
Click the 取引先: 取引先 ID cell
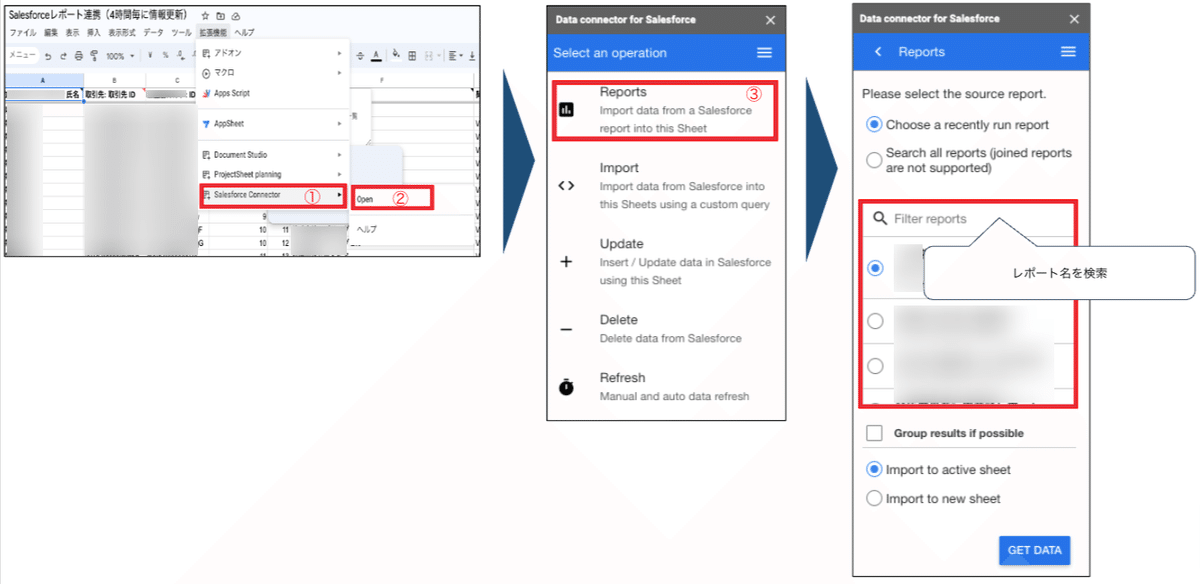(114, 95)
